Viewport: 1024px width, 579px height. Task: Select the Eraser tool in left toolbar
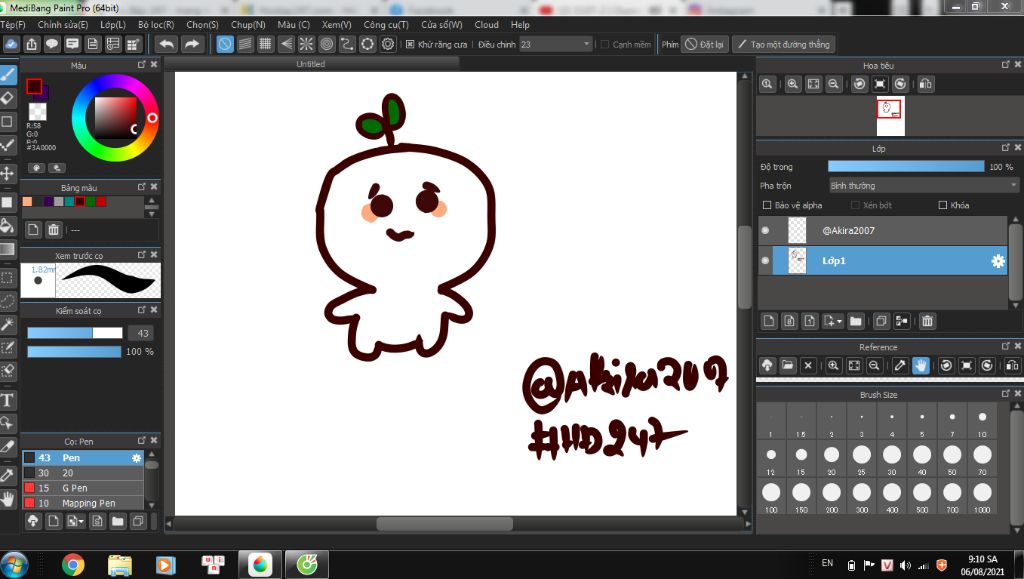(8, 98)
